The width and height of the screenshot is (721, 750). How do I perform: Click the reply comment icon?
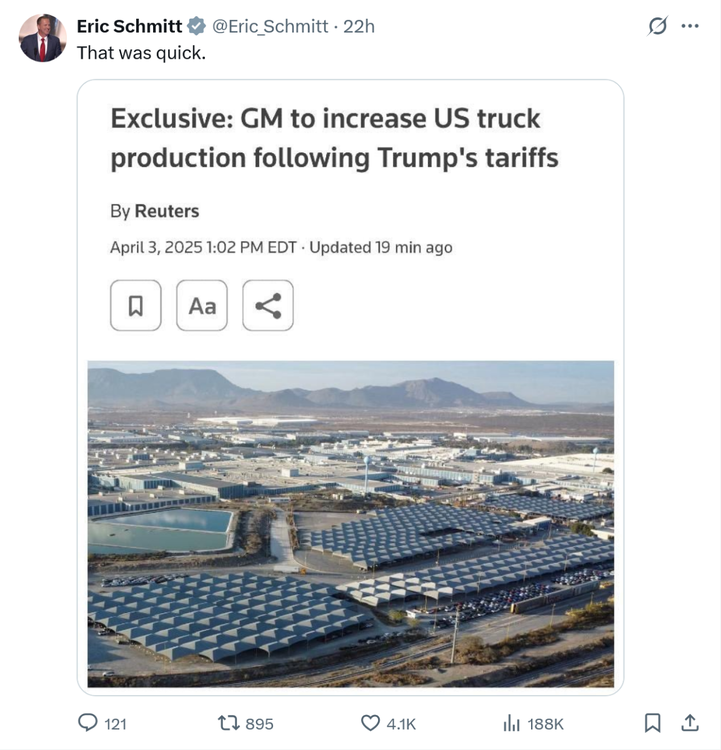pyautogui.click(x=89, y=722)
